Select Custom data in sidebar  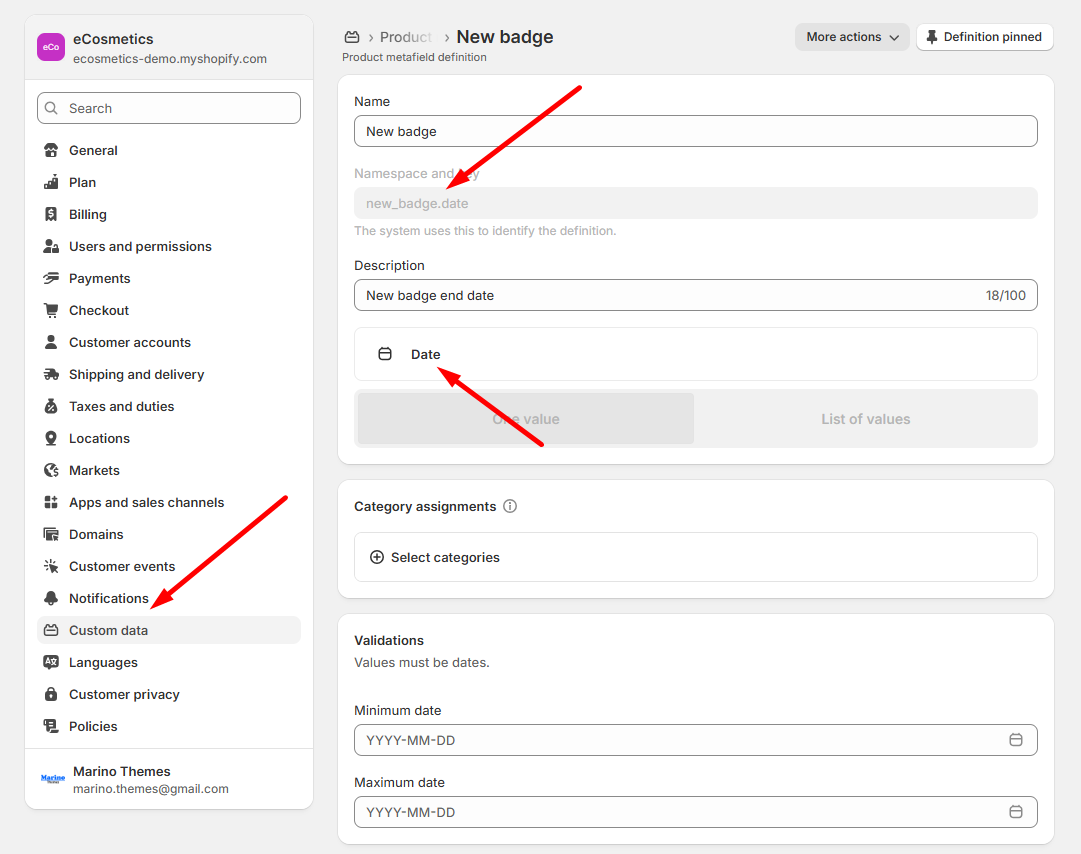(169, 630)
